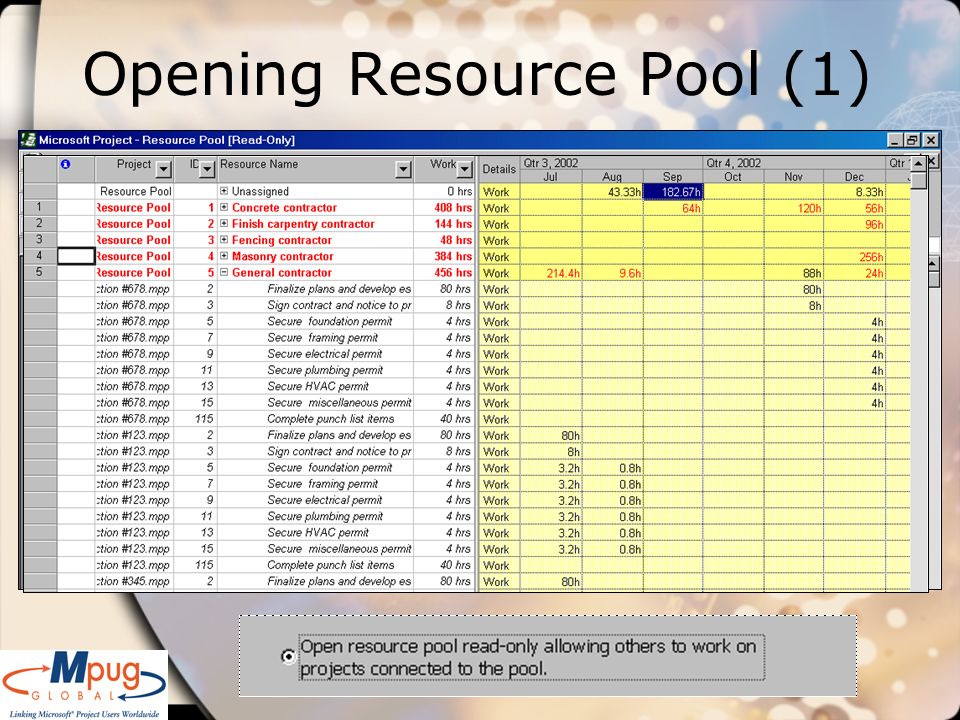Click the Microsoft Project title bar icon
The image size is (960, 720).
(28, 140)
